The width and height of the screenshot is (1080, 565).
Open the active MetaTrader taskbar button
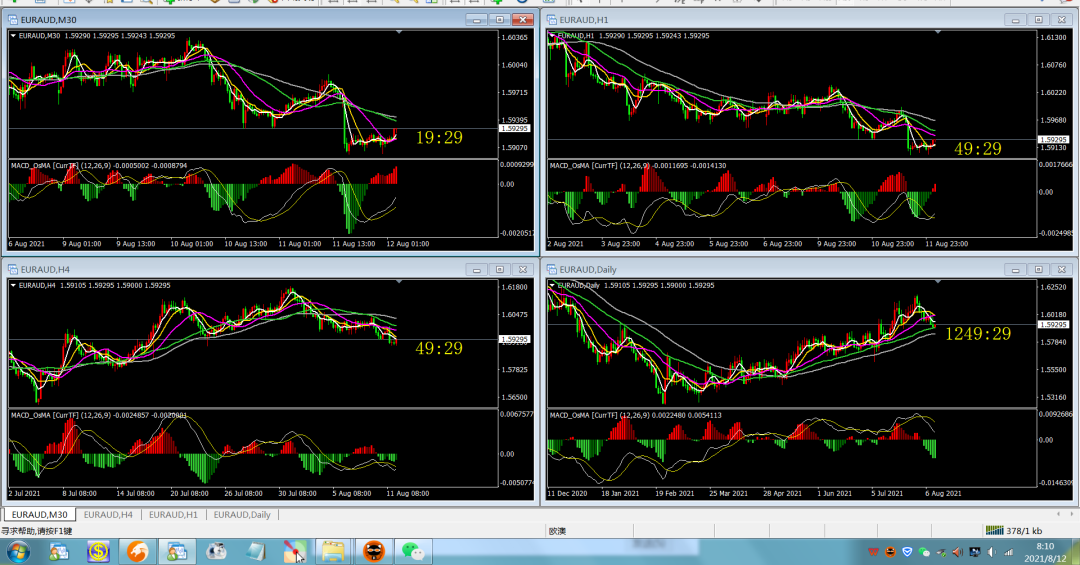pyautogui.click(x=177, y=552)
